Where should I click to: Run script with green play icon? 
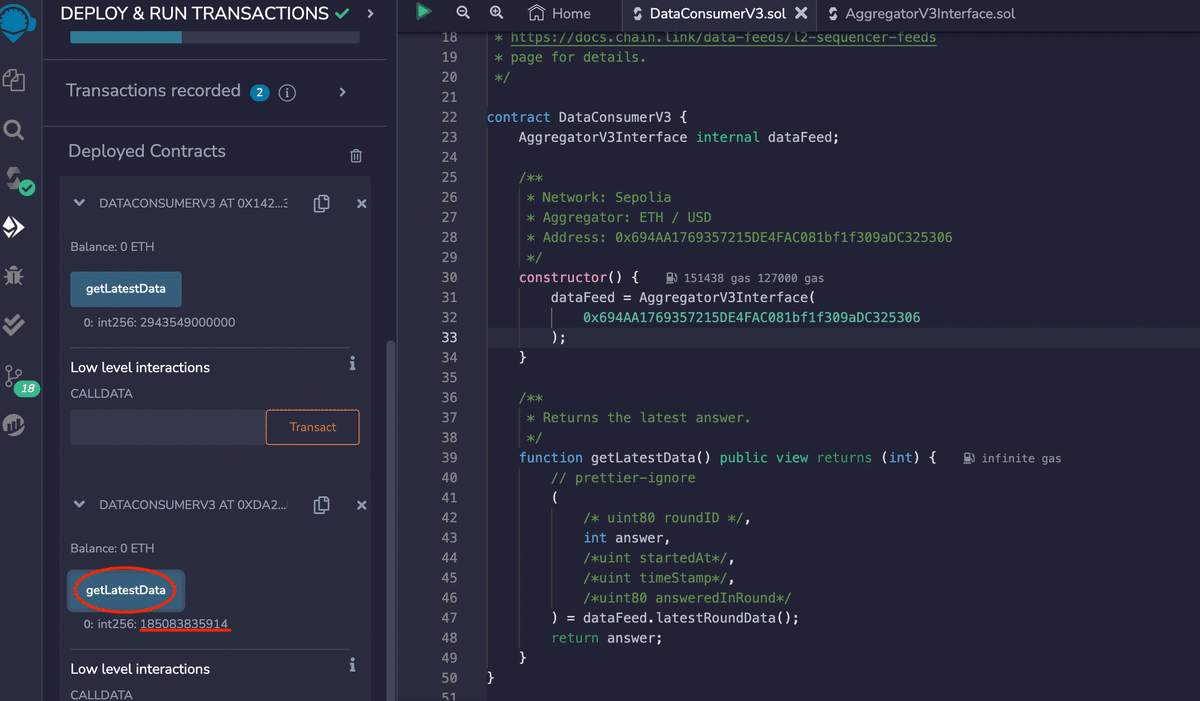point(424,12)
